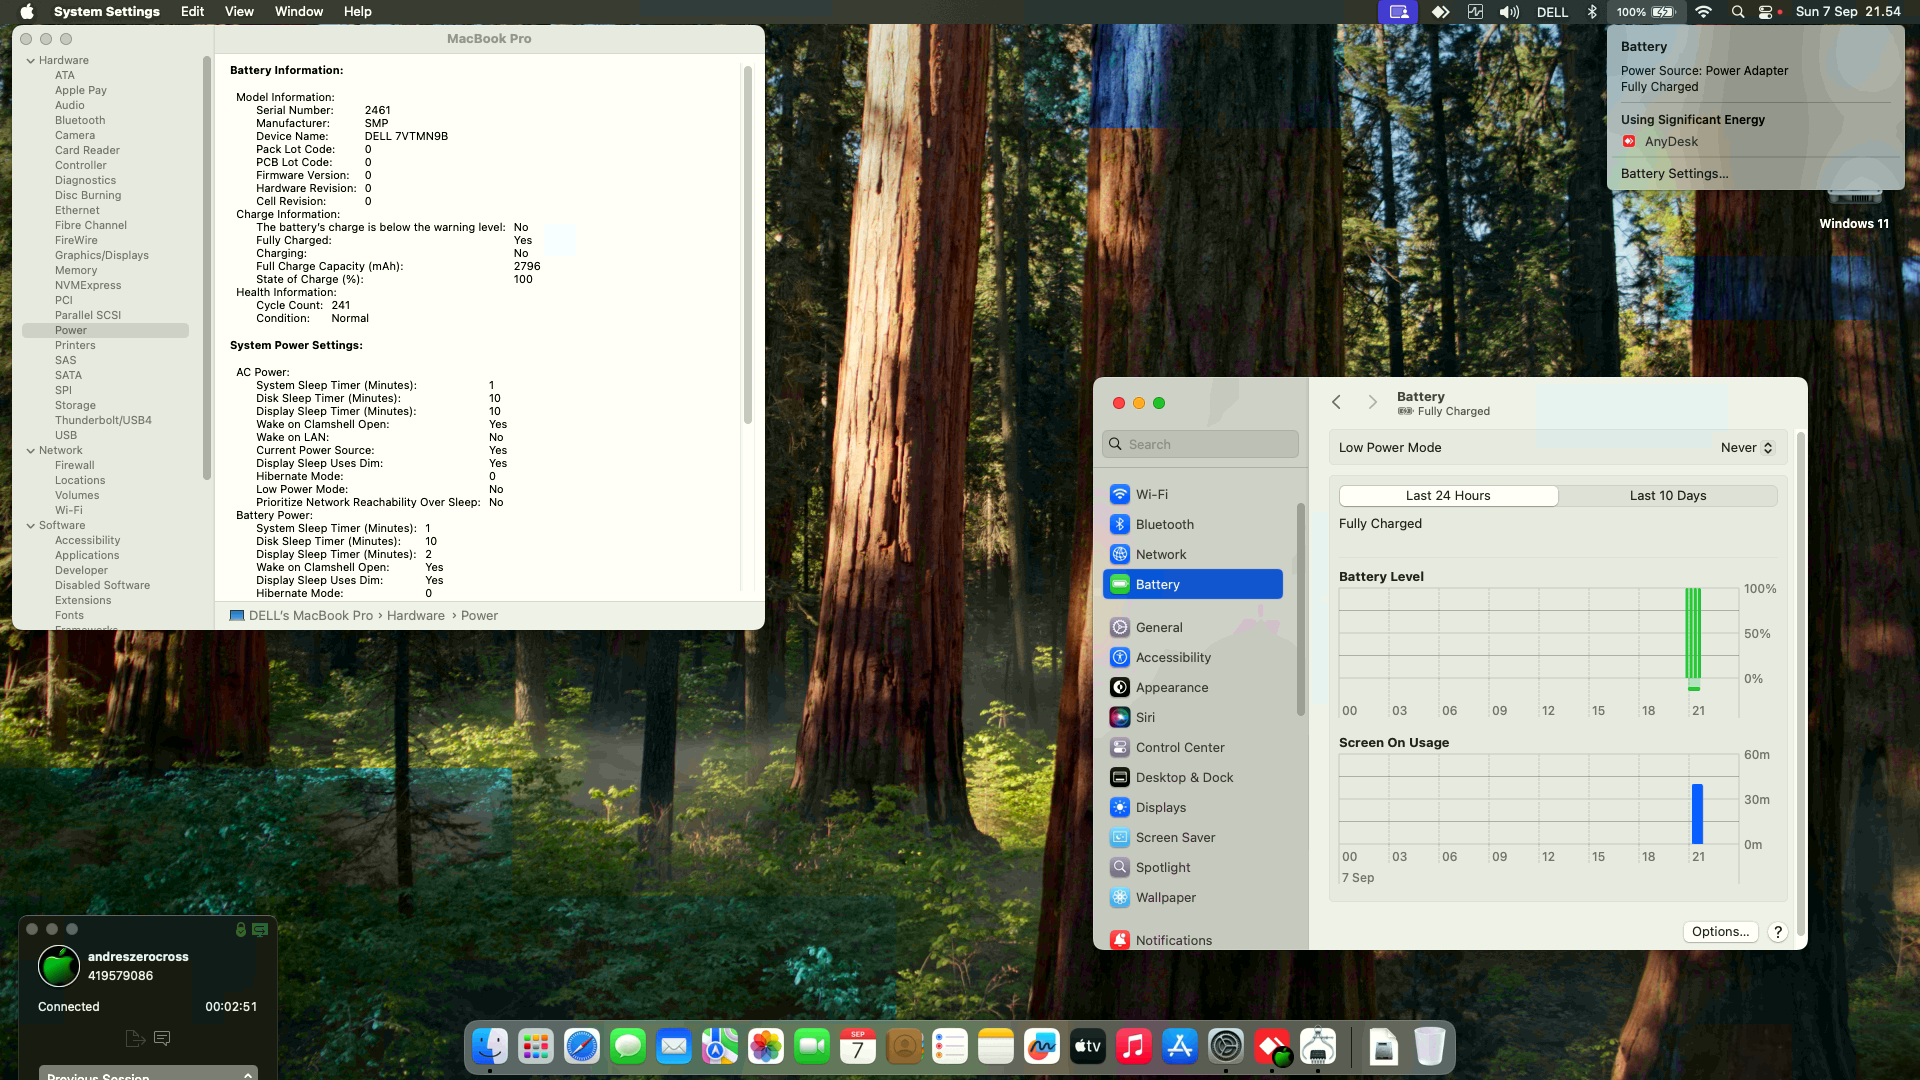Image resolution: width=1920 pixels, height=1080 pixels.
Task: Click the System Settings gear in the Dock
Action: tap(1226, 1047)
